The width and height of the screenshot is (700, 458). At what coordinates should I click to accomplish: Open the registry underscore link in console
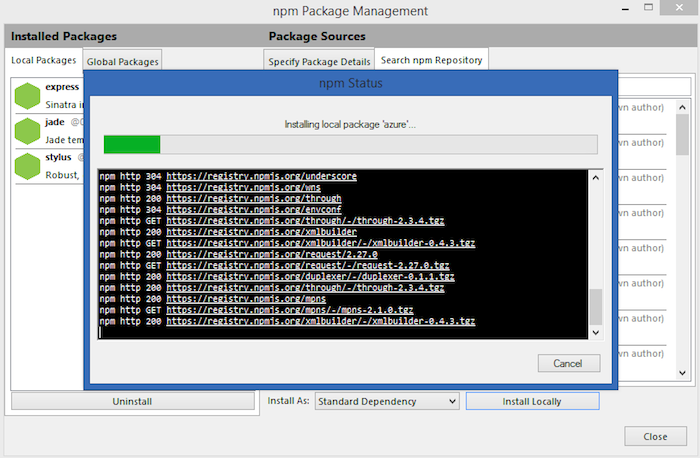click(261, 176)
